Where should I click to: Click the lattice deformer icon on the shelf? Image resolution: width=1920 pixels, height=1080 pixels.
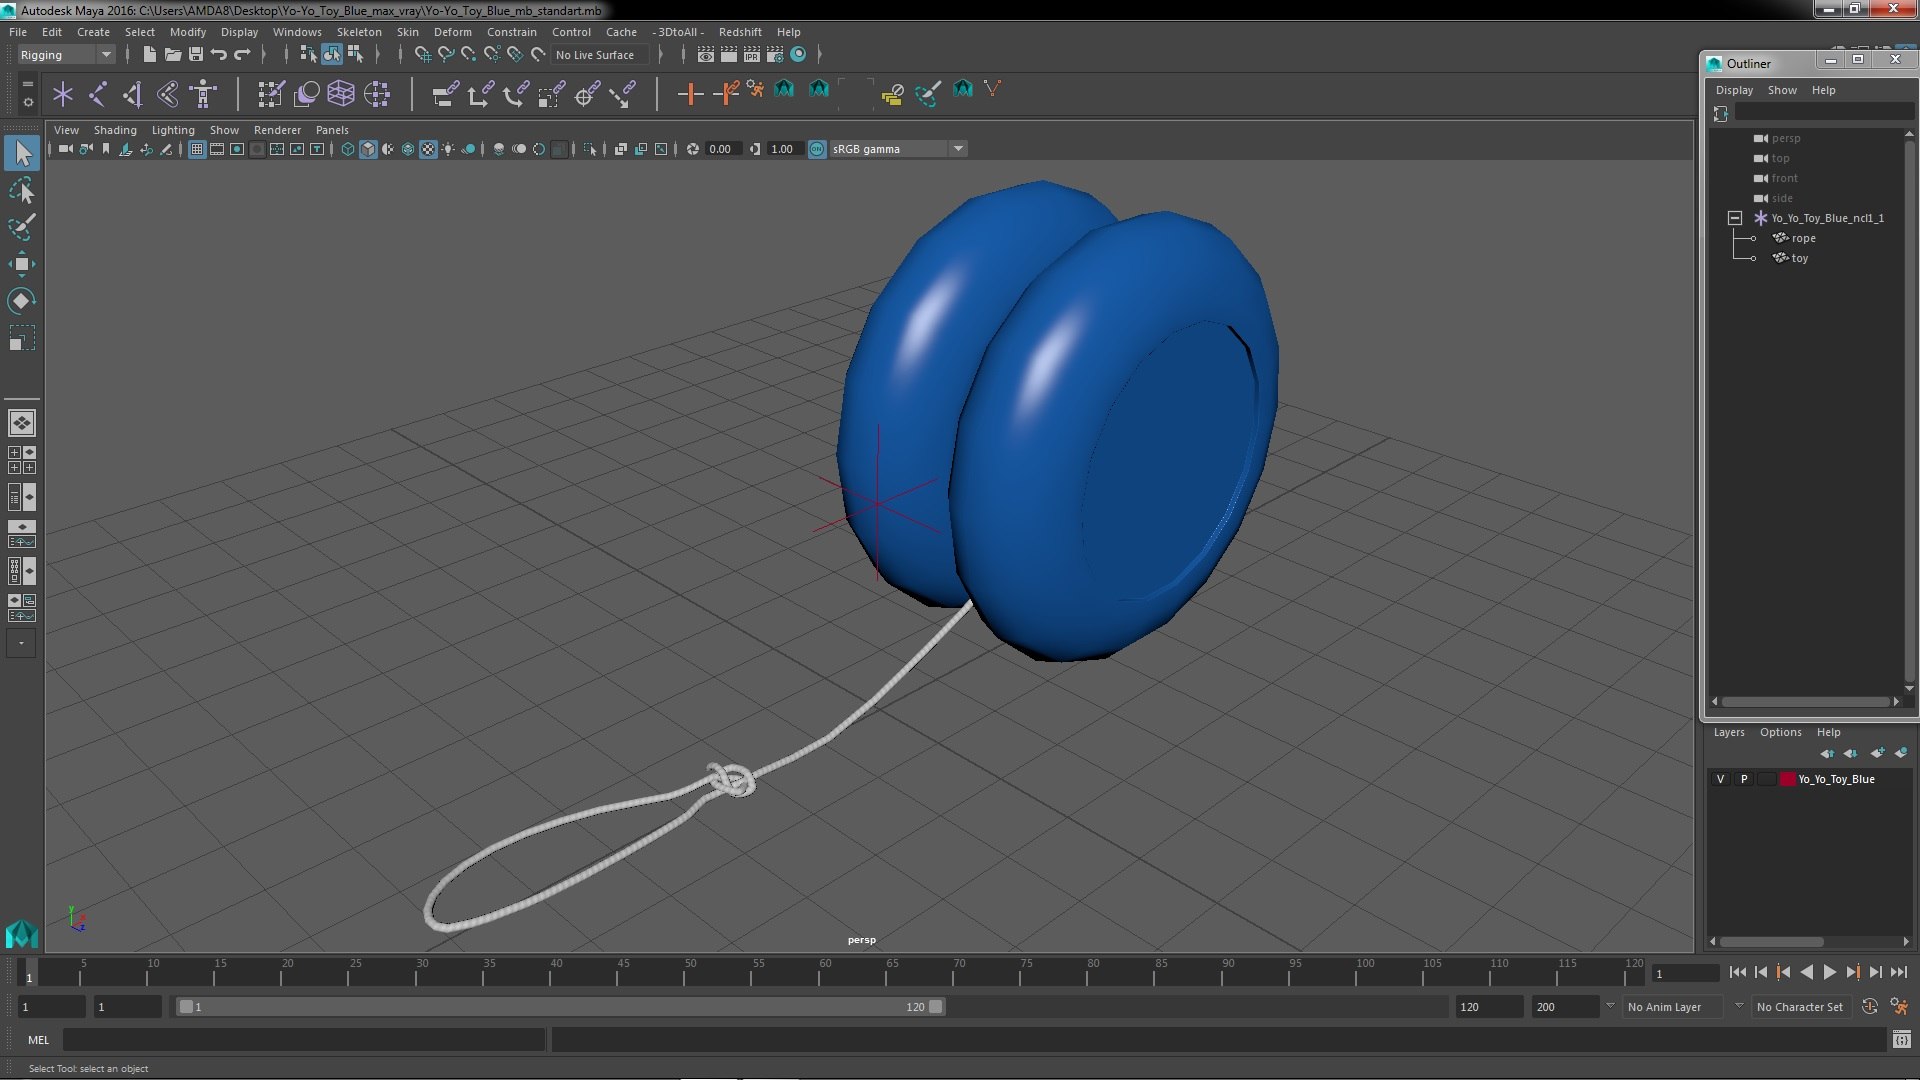(x=341, y=94)
